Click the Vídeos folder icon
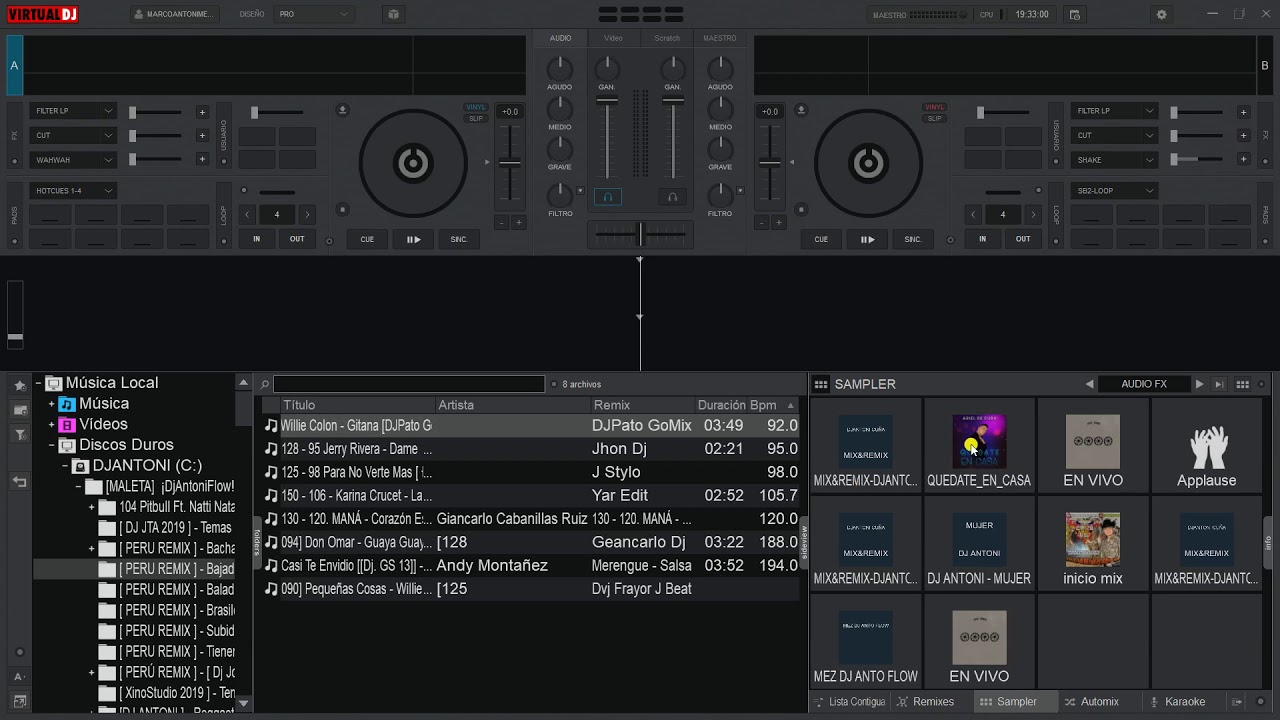 point(67,425)
